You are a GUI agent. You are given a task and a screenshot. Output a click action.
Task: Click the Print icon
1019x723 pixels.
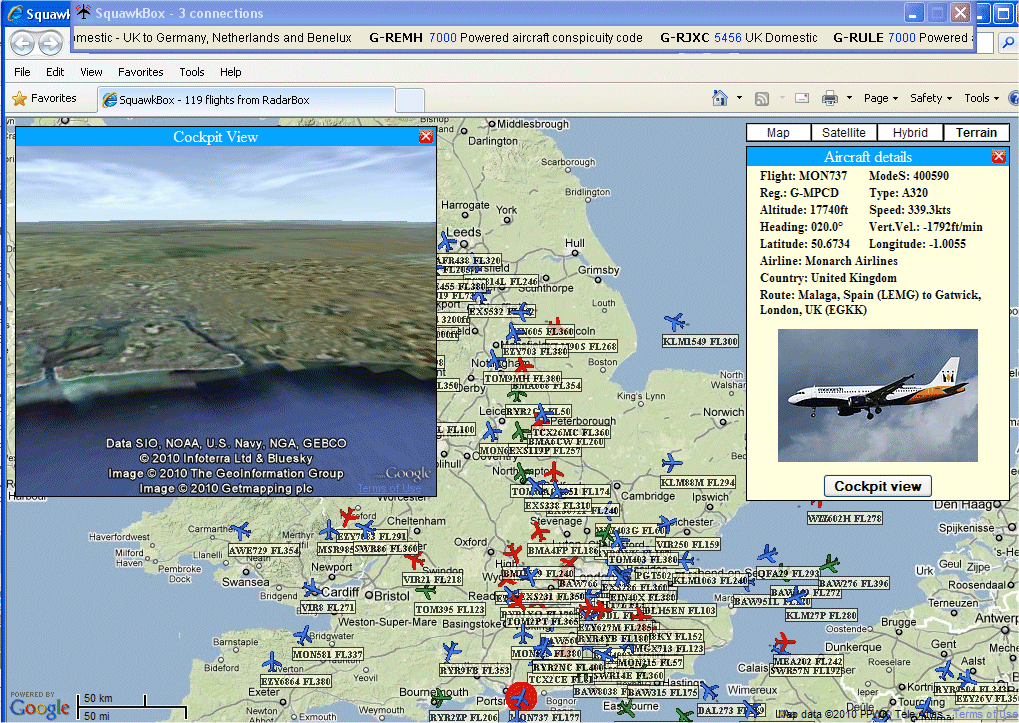[830, 98]
